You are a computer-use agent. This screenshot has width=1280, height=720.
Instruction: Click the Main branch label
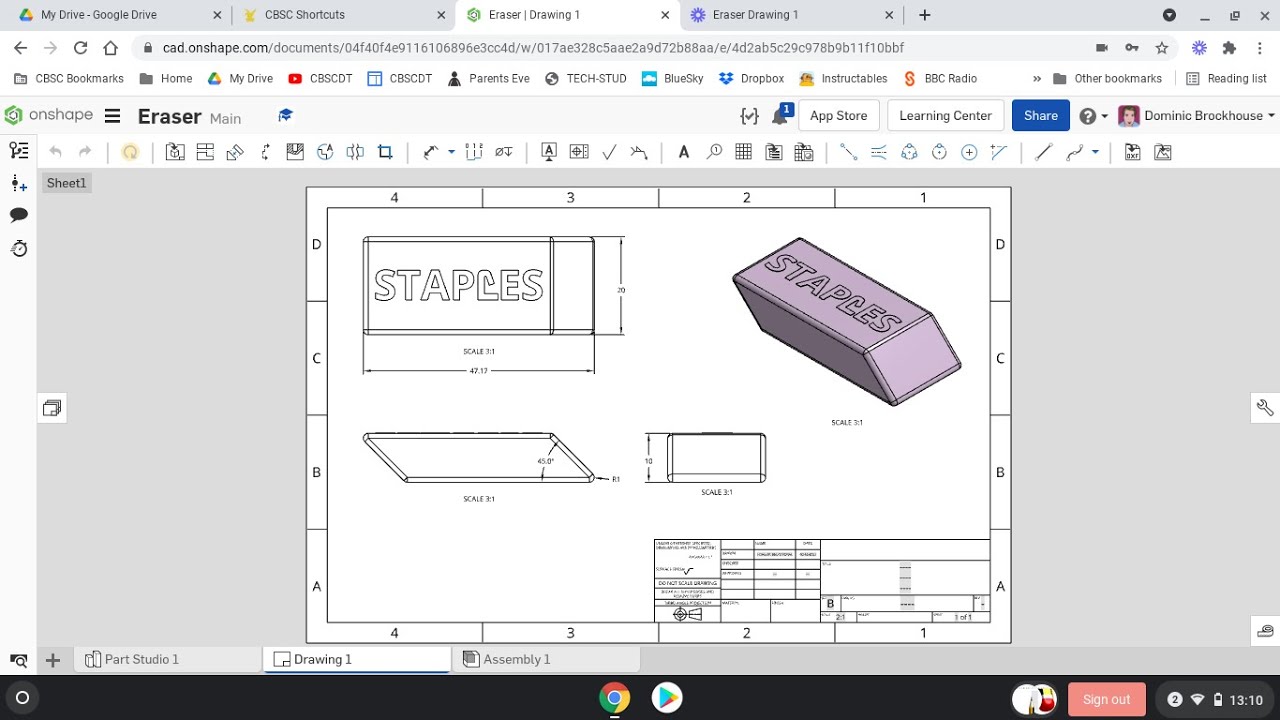pyautogui.click(x=225, y=118)
